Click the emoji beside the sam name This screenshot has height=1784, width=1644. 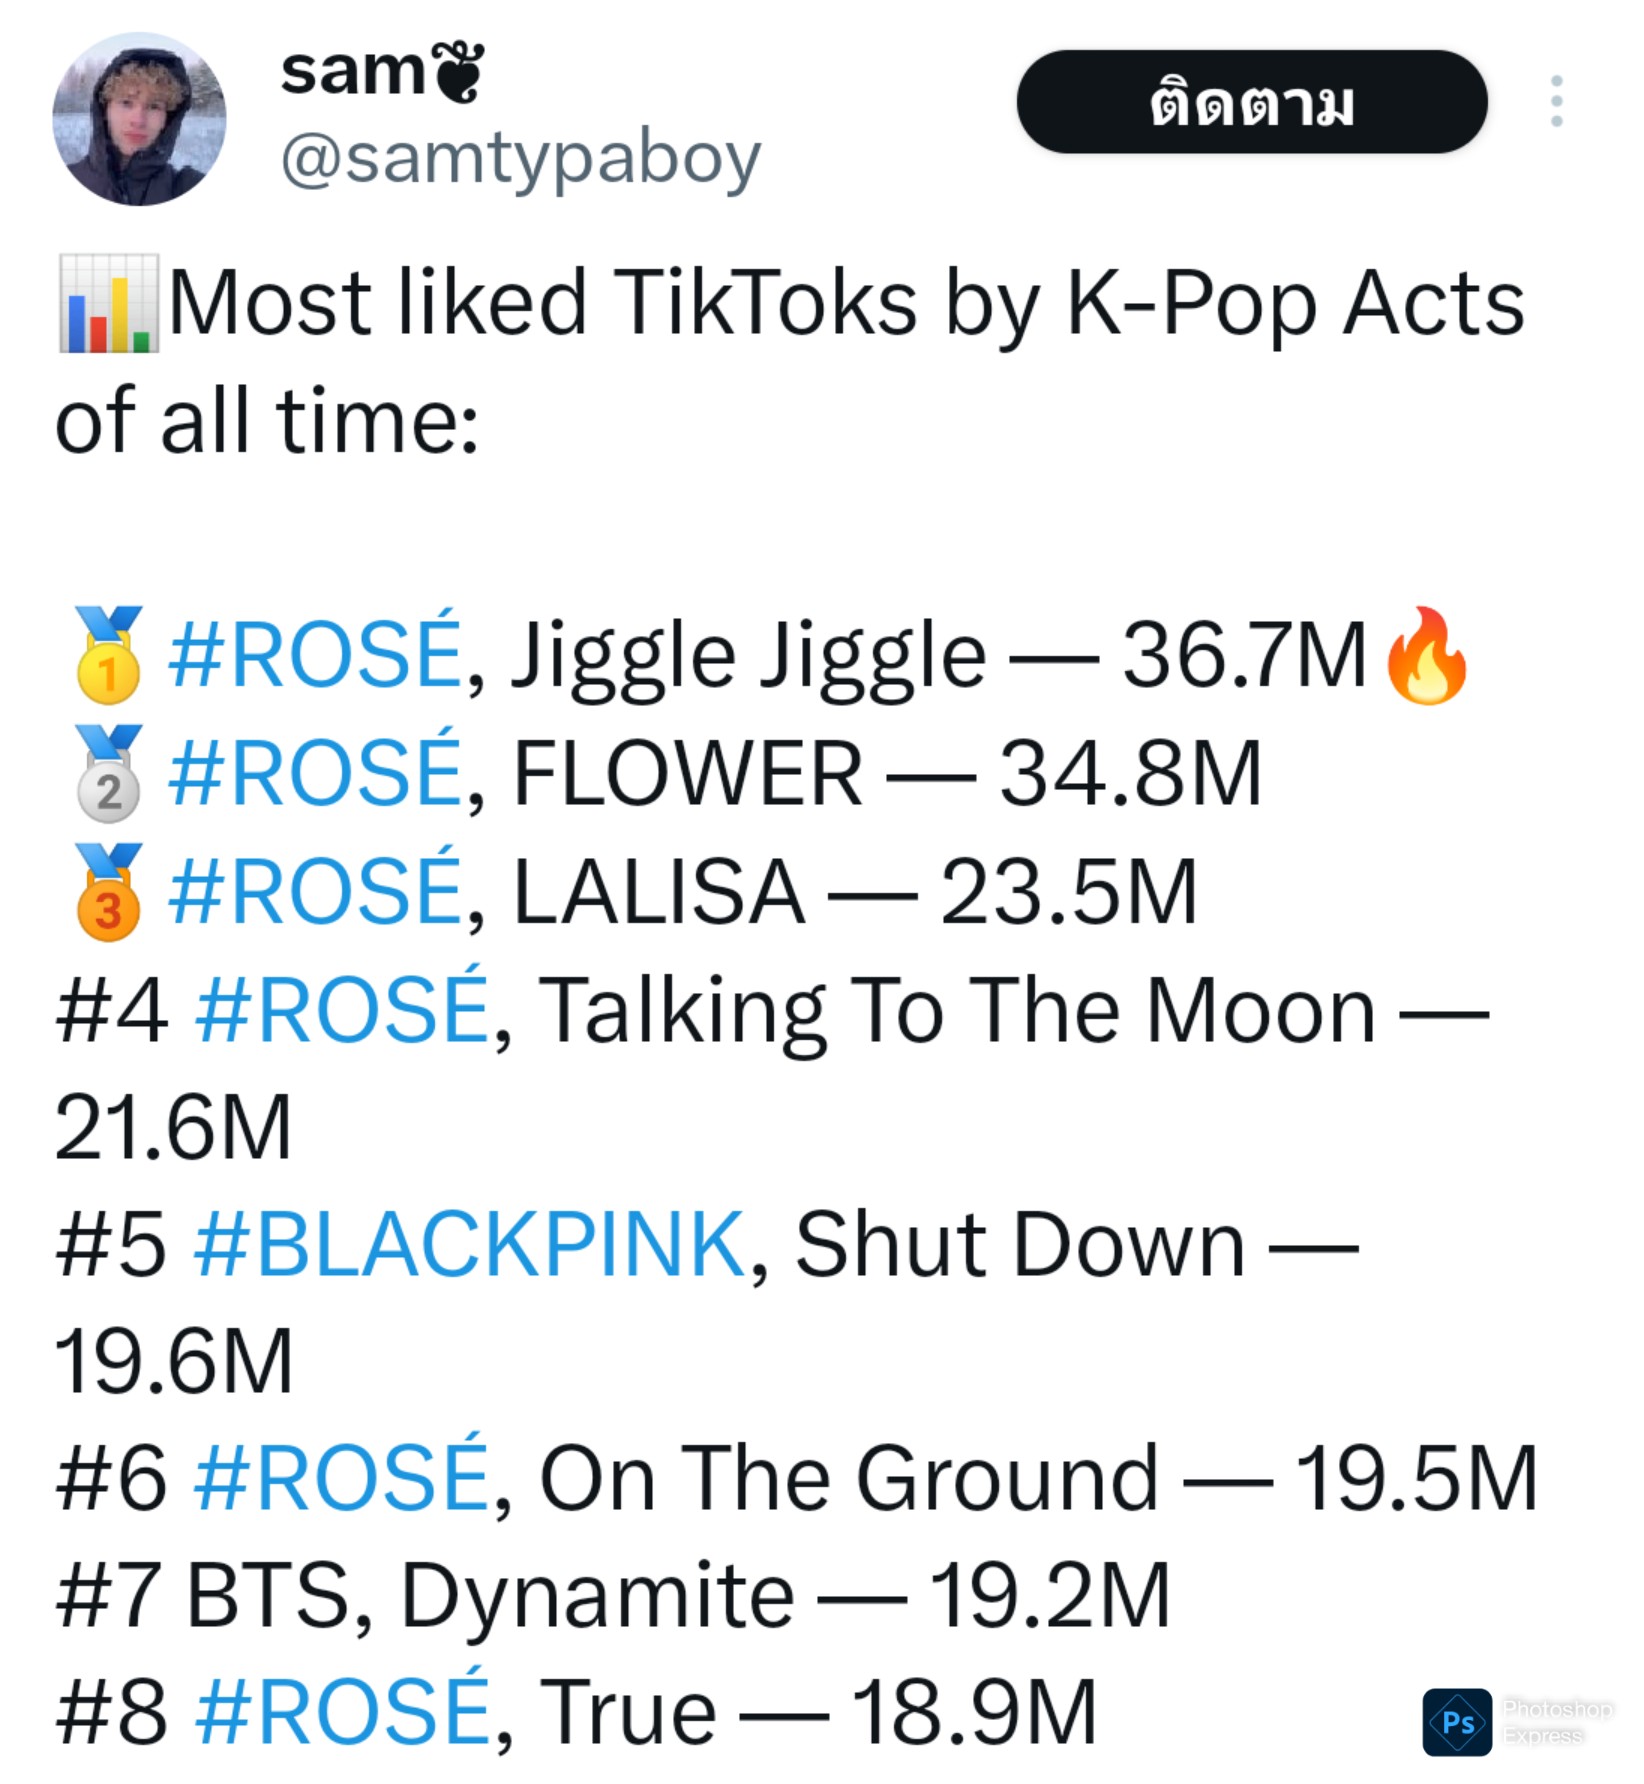click(x=459, y=72)
